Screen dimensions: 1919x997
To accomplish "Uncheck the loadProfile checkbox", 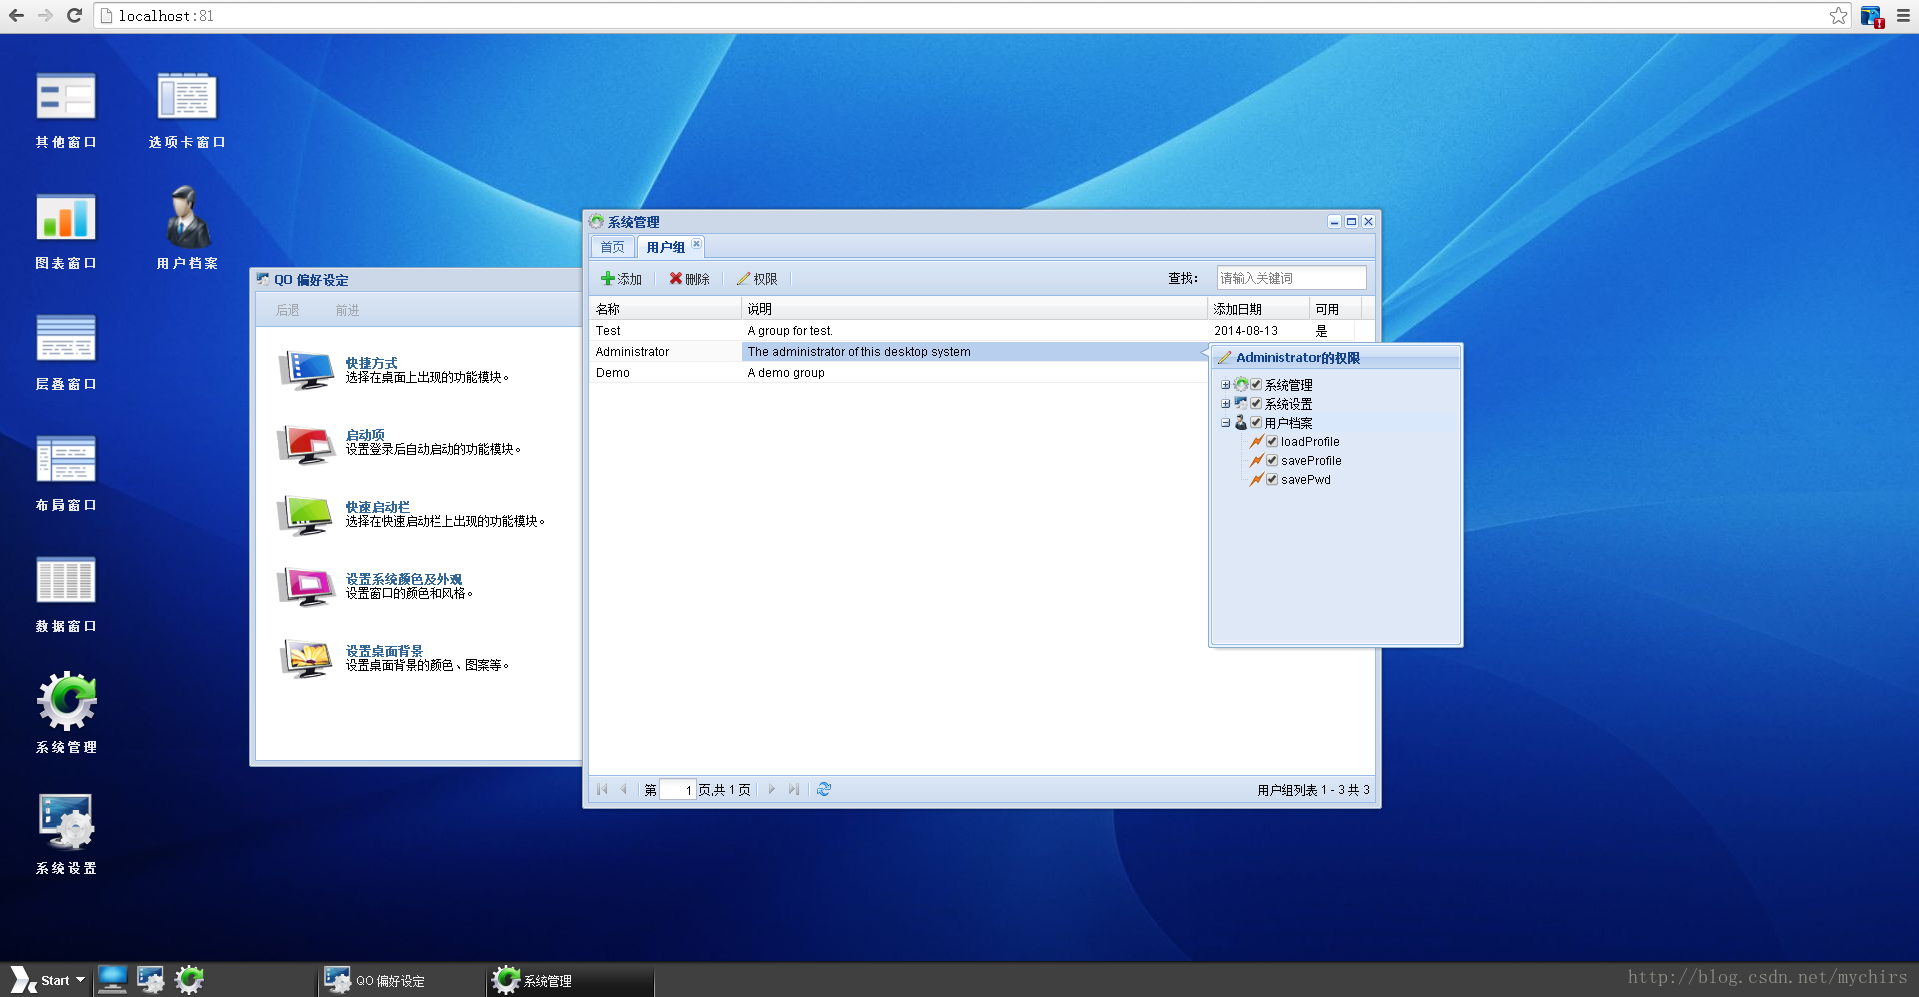I will 1272,441.
